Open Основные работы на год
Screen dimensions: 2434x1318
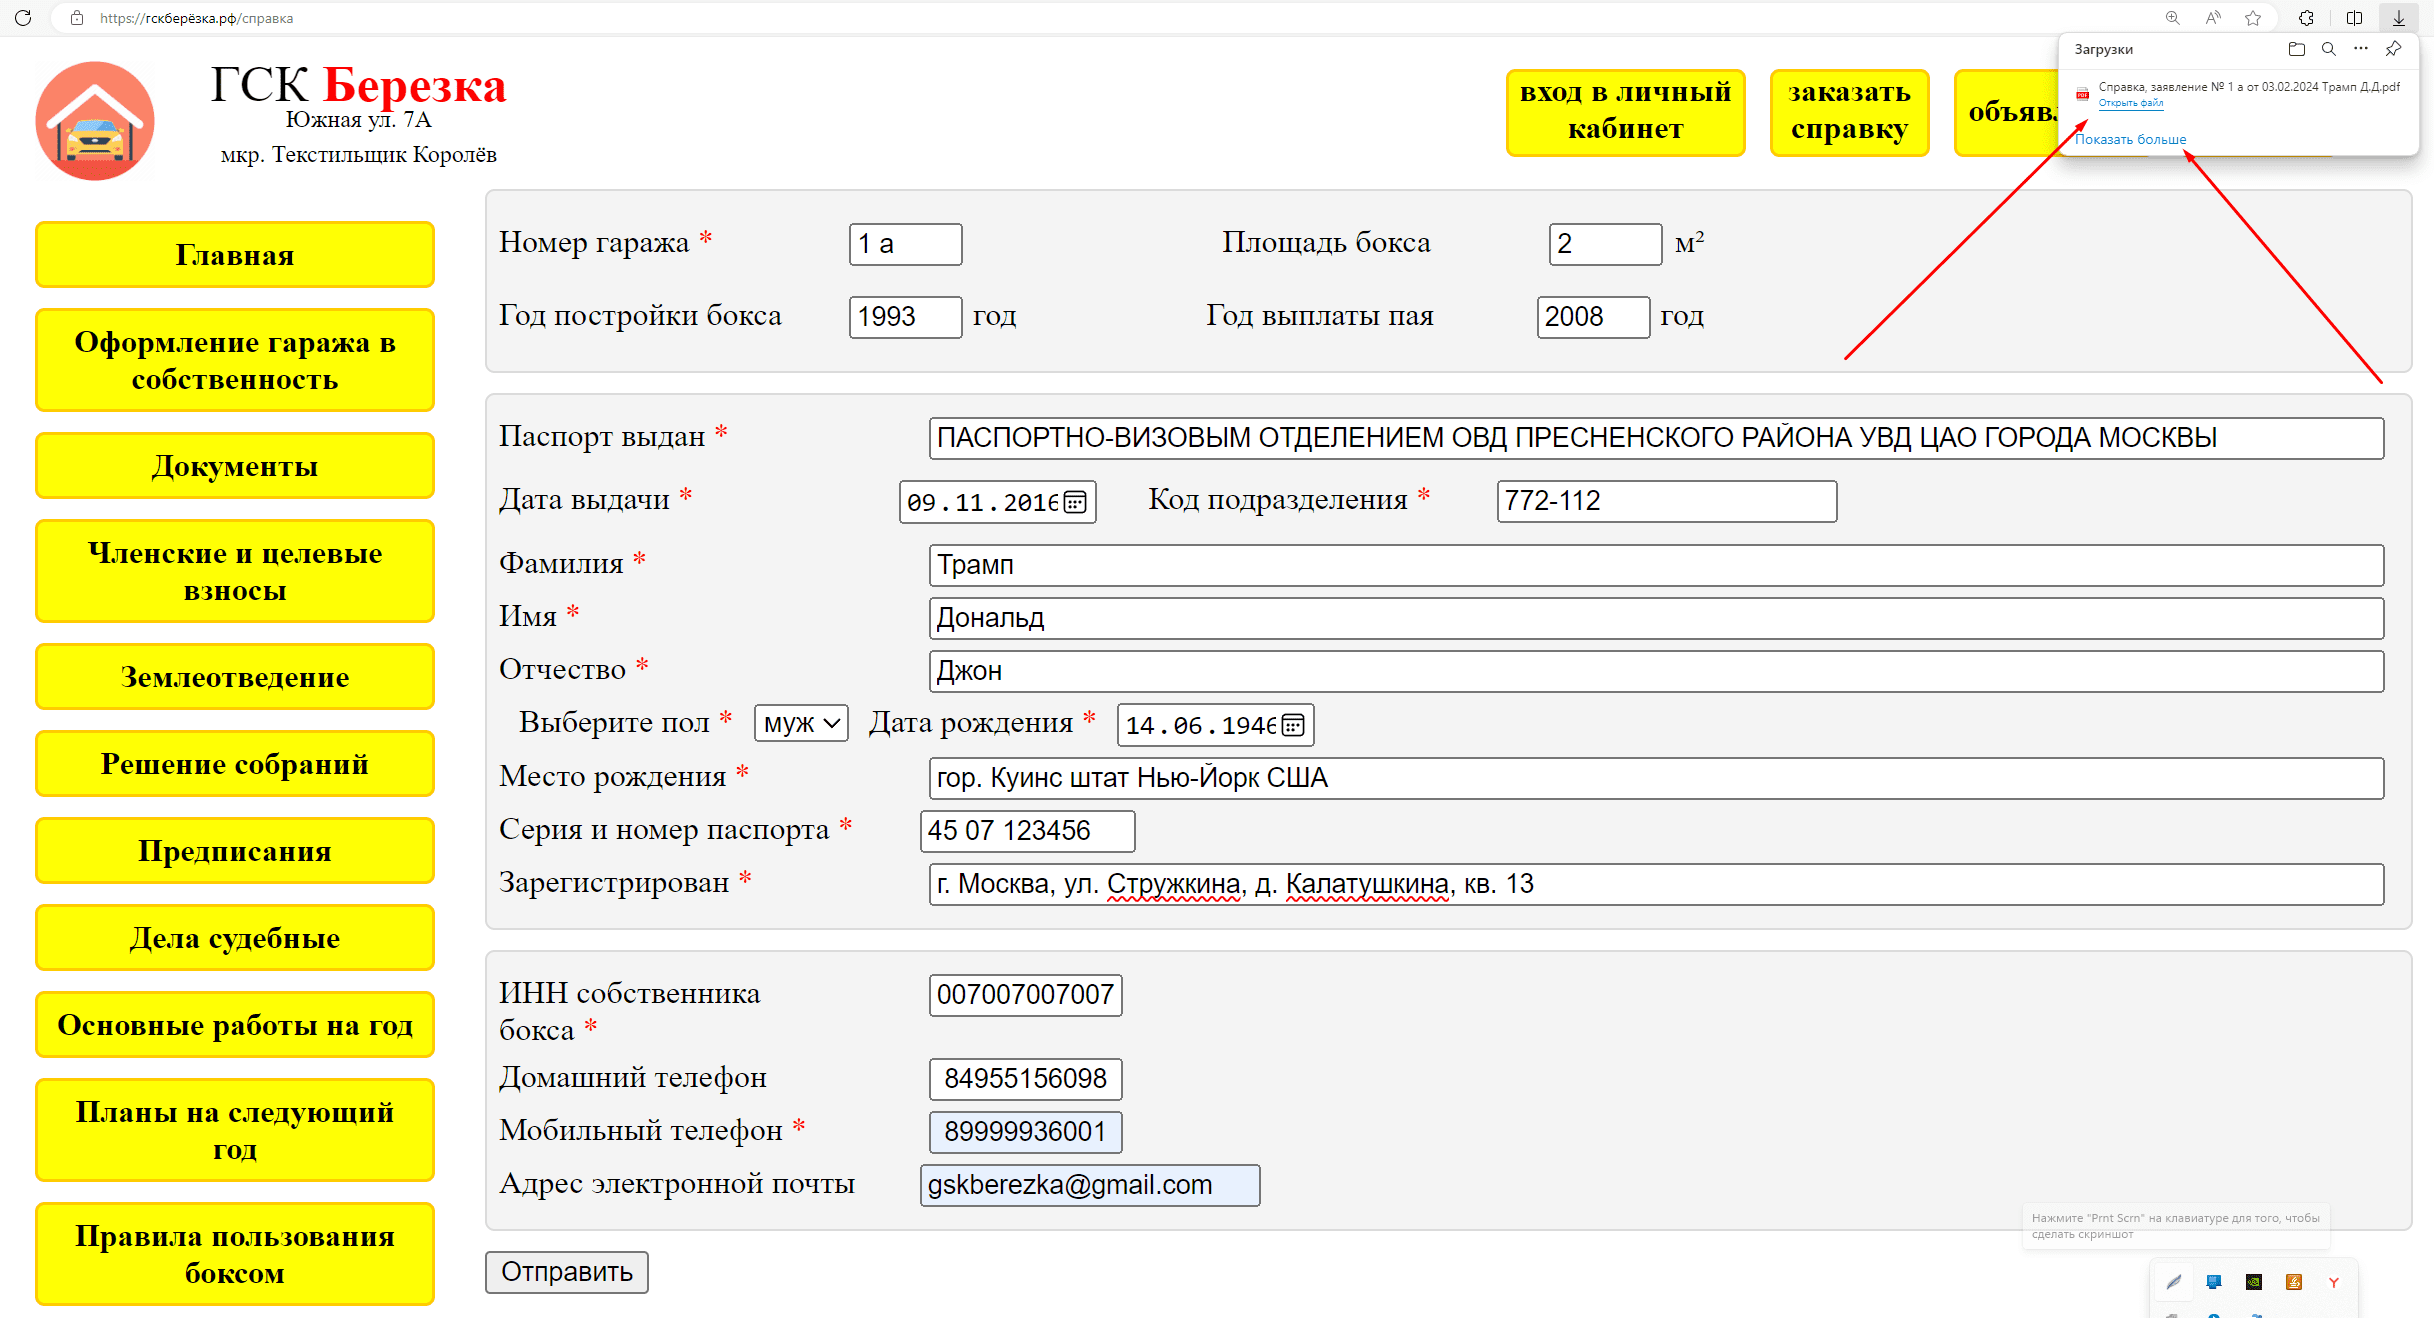click(x=235, y=1025)
